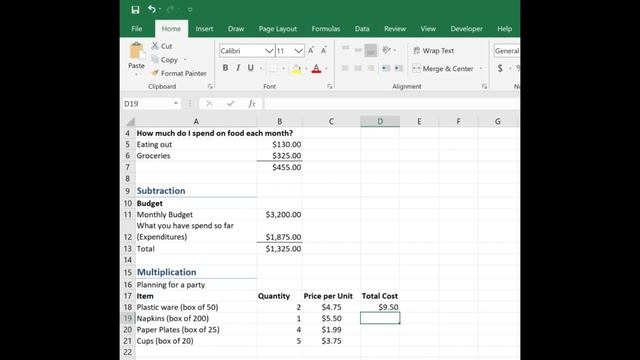Viewport: 640px width, 360px height.
Task: Apply yellow fill color to cell
Action: tap(297, 69)
